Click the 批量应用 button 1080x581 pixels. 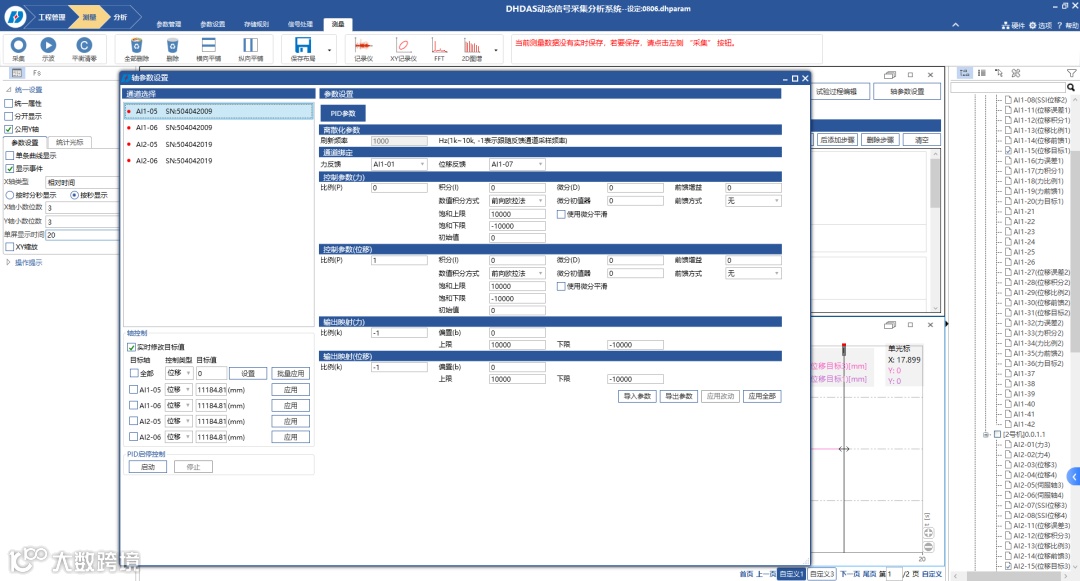(x=291, y=373)
